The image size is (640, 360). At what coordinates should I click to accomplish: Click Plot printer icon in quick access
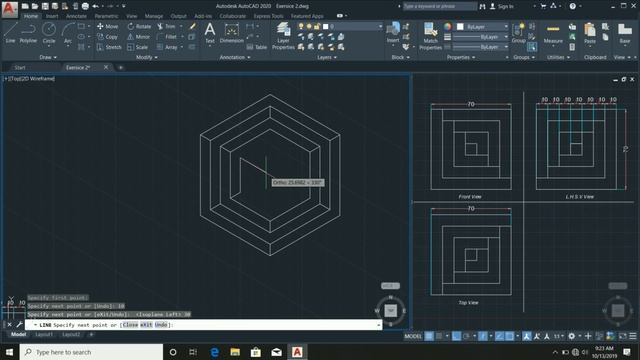point(85,6)
